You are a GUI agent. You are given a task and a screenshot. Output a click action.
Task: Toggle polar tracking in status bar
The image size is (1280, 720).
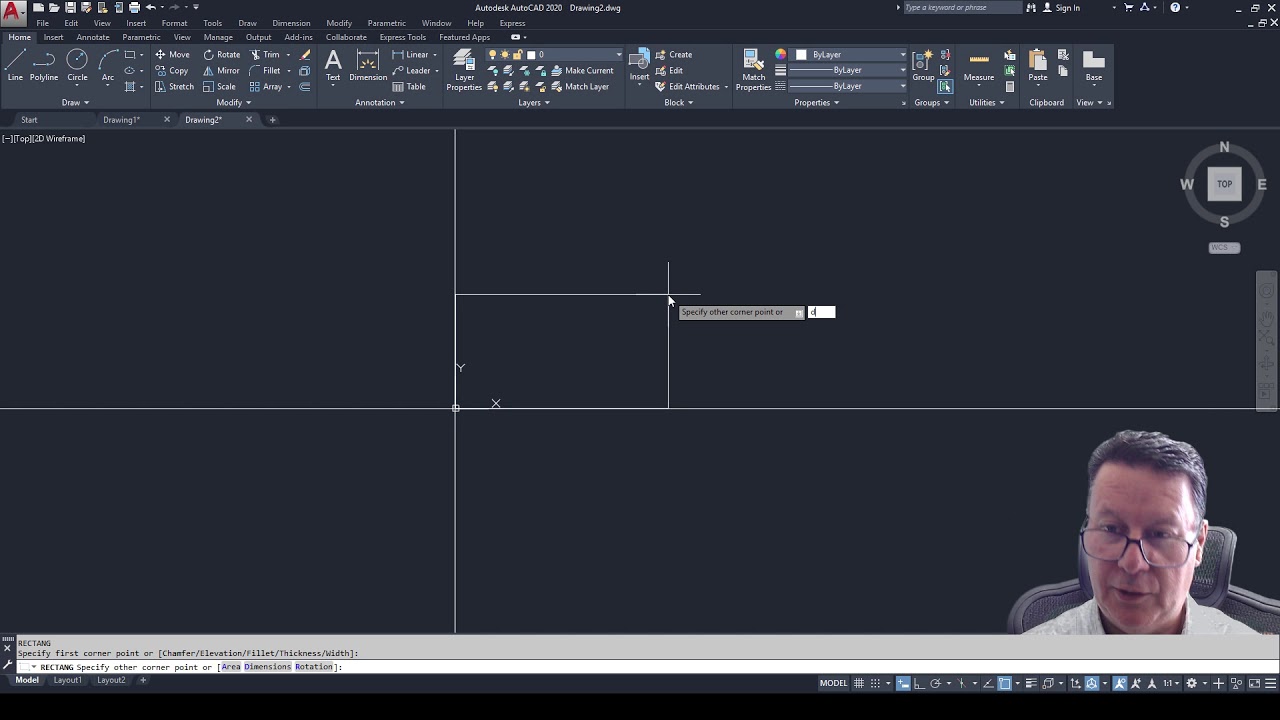tap(936, 684)
